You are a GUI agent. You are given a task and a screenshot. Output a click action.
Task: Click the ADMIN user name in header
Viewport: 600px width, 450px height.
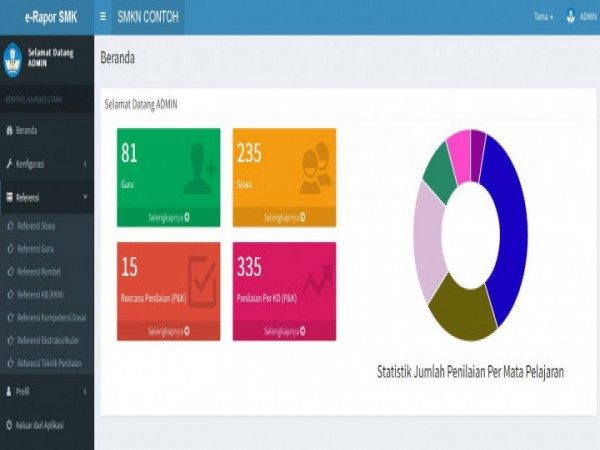[588, 16]
